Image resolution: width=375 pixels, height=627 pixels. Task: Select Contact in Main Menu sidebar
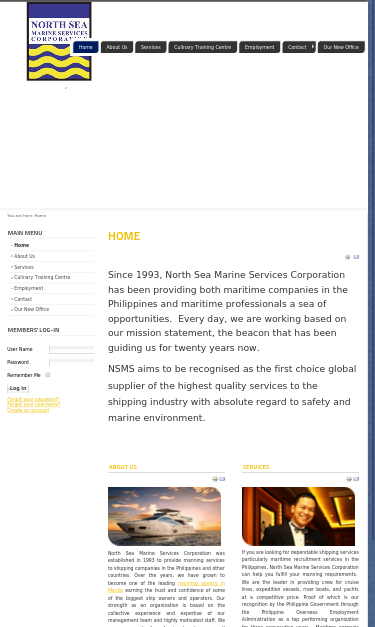coord(23,299)
